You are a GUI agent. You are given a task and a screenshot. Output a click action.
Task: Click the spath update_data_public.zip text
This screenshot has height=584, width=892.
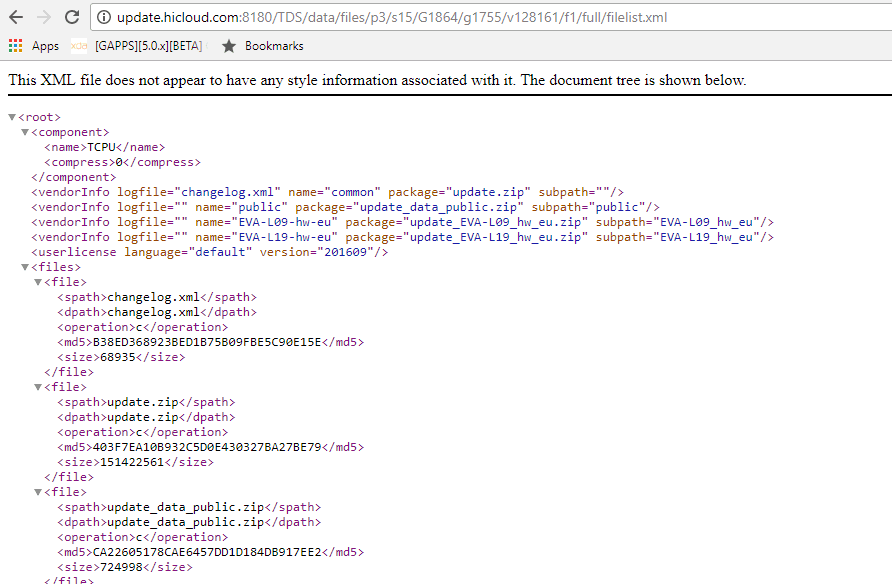coord(186,507)
